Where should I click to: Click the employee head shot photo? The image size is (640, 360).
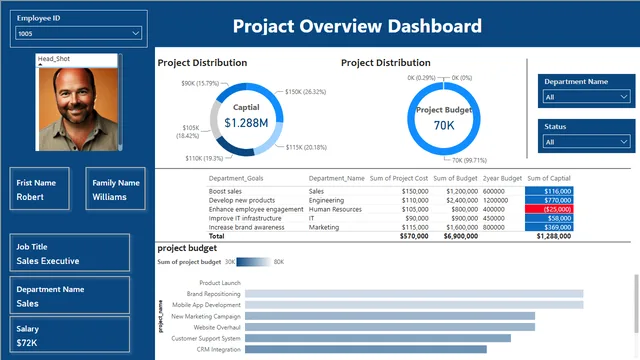coord(78,109)
